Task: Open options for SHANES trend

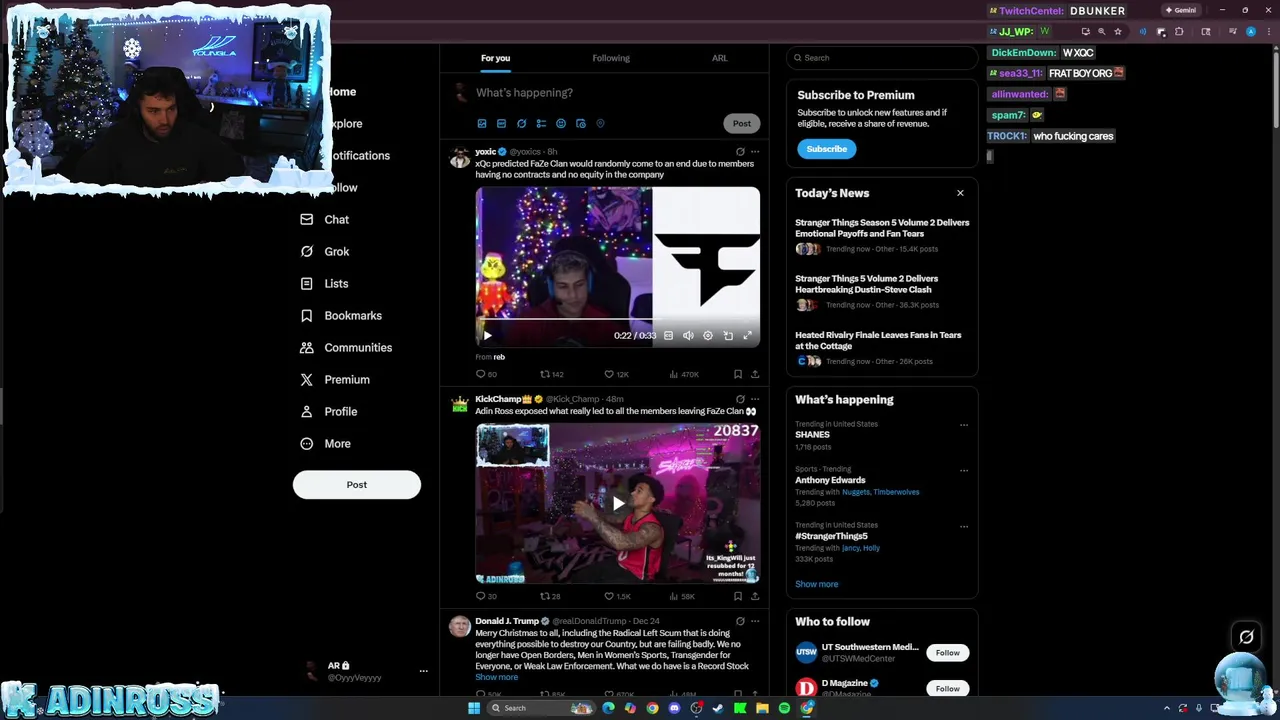Action: (x=964, y=425)
